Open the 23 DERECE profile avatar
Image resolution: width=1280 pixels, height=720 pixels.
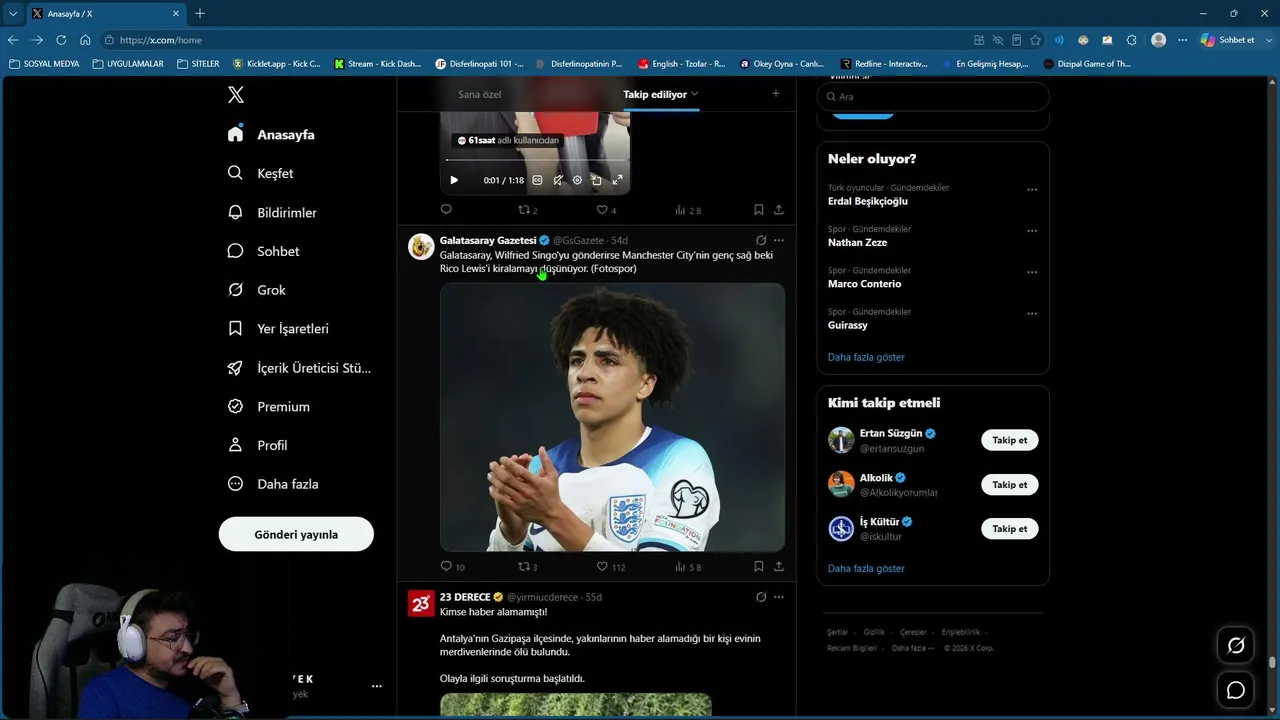click(x=421, y=603)
